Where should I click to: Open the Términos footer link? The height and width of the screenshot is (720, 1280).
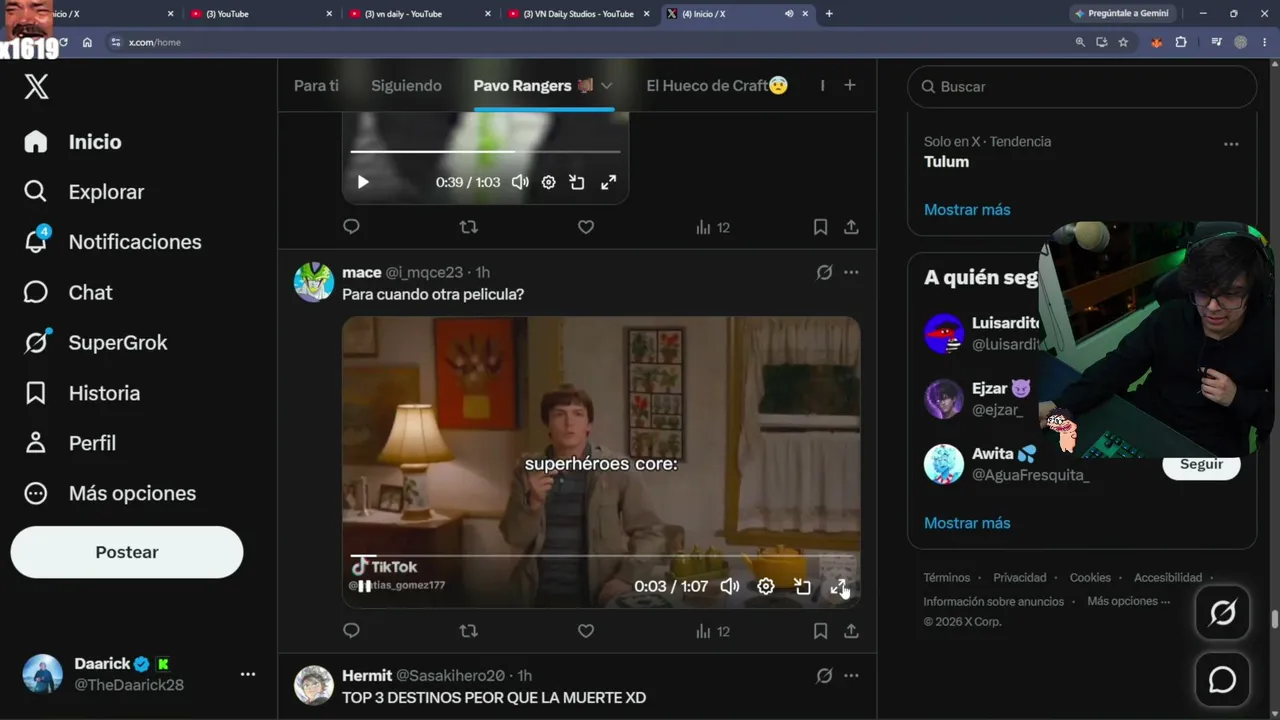click(x=947, y=578)
